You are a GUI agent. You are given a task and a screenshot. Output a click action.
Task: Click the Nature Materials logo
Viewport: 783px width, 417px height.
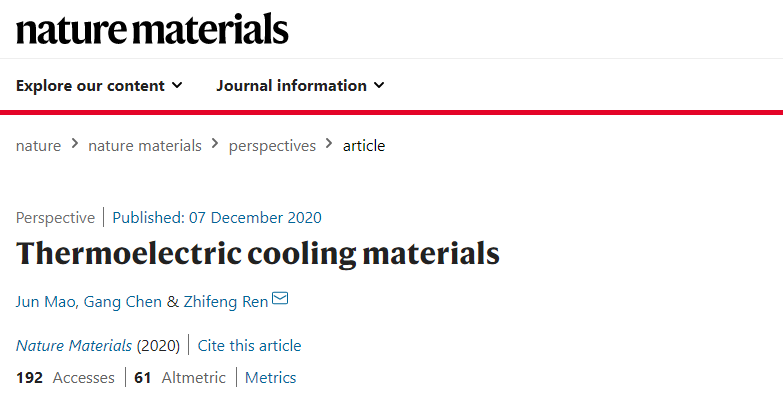point(152,28)
